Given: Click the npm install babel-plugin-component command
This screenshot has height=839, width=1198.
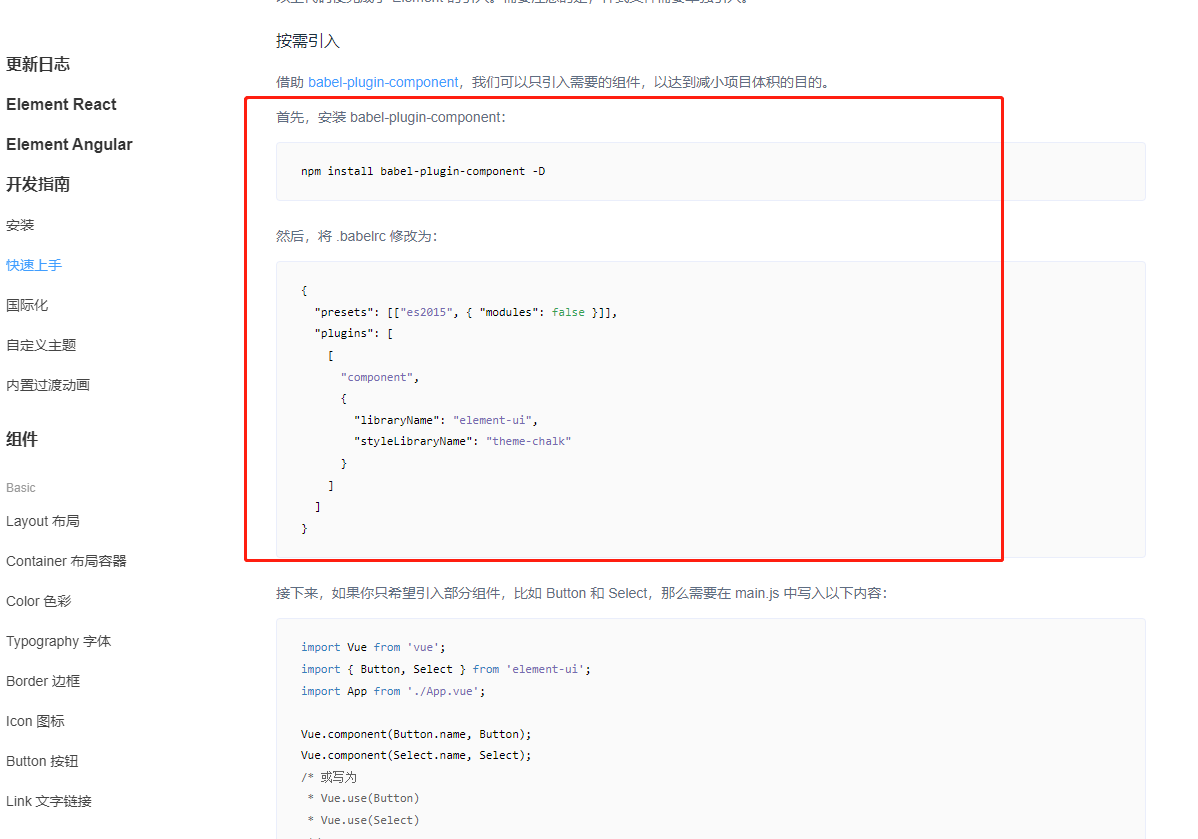Looking at the screenshot, I should click(x=423, y=171).
